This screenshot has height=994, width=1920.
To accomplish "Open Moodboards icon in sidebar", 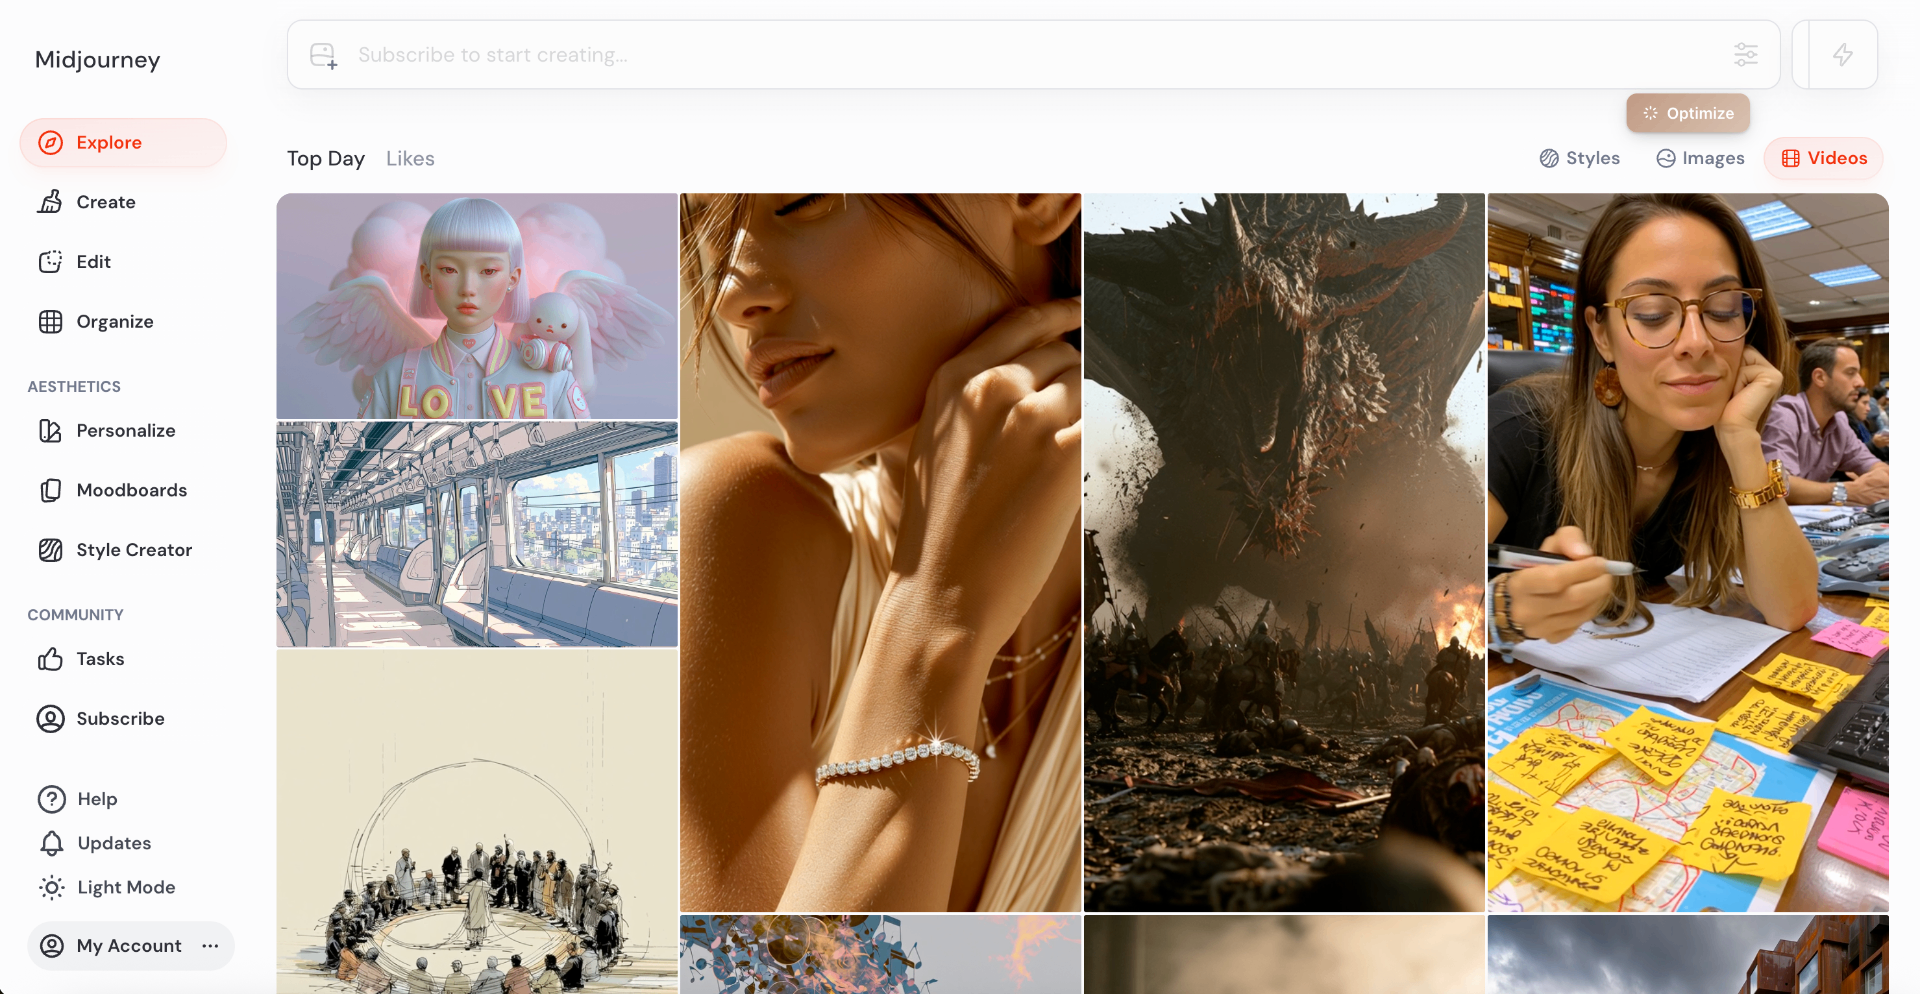I will [50, 491].
